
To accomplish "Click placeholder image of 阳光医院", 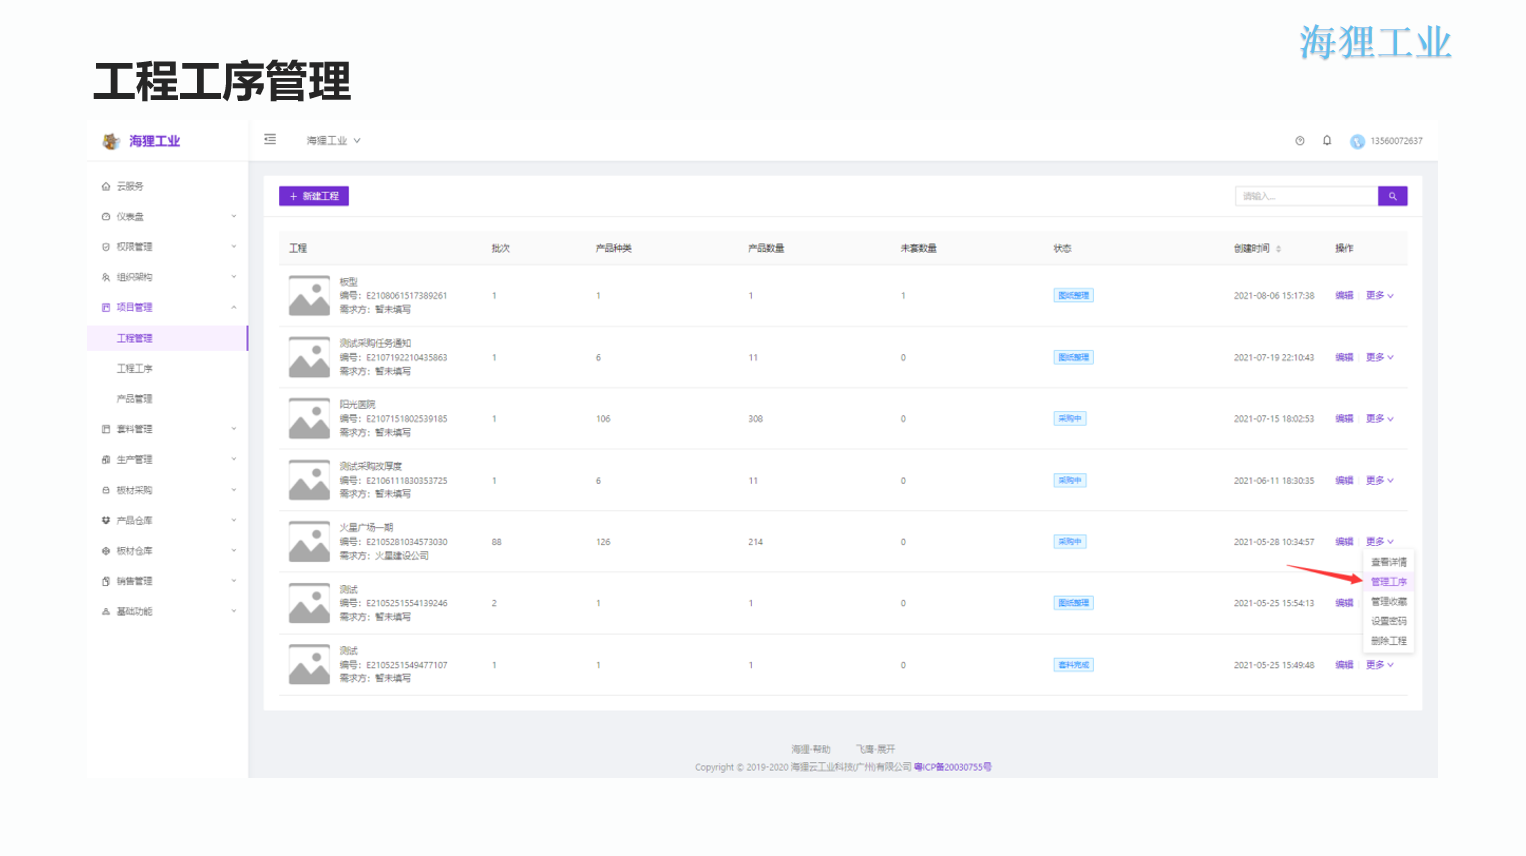I will click(309, 419).
